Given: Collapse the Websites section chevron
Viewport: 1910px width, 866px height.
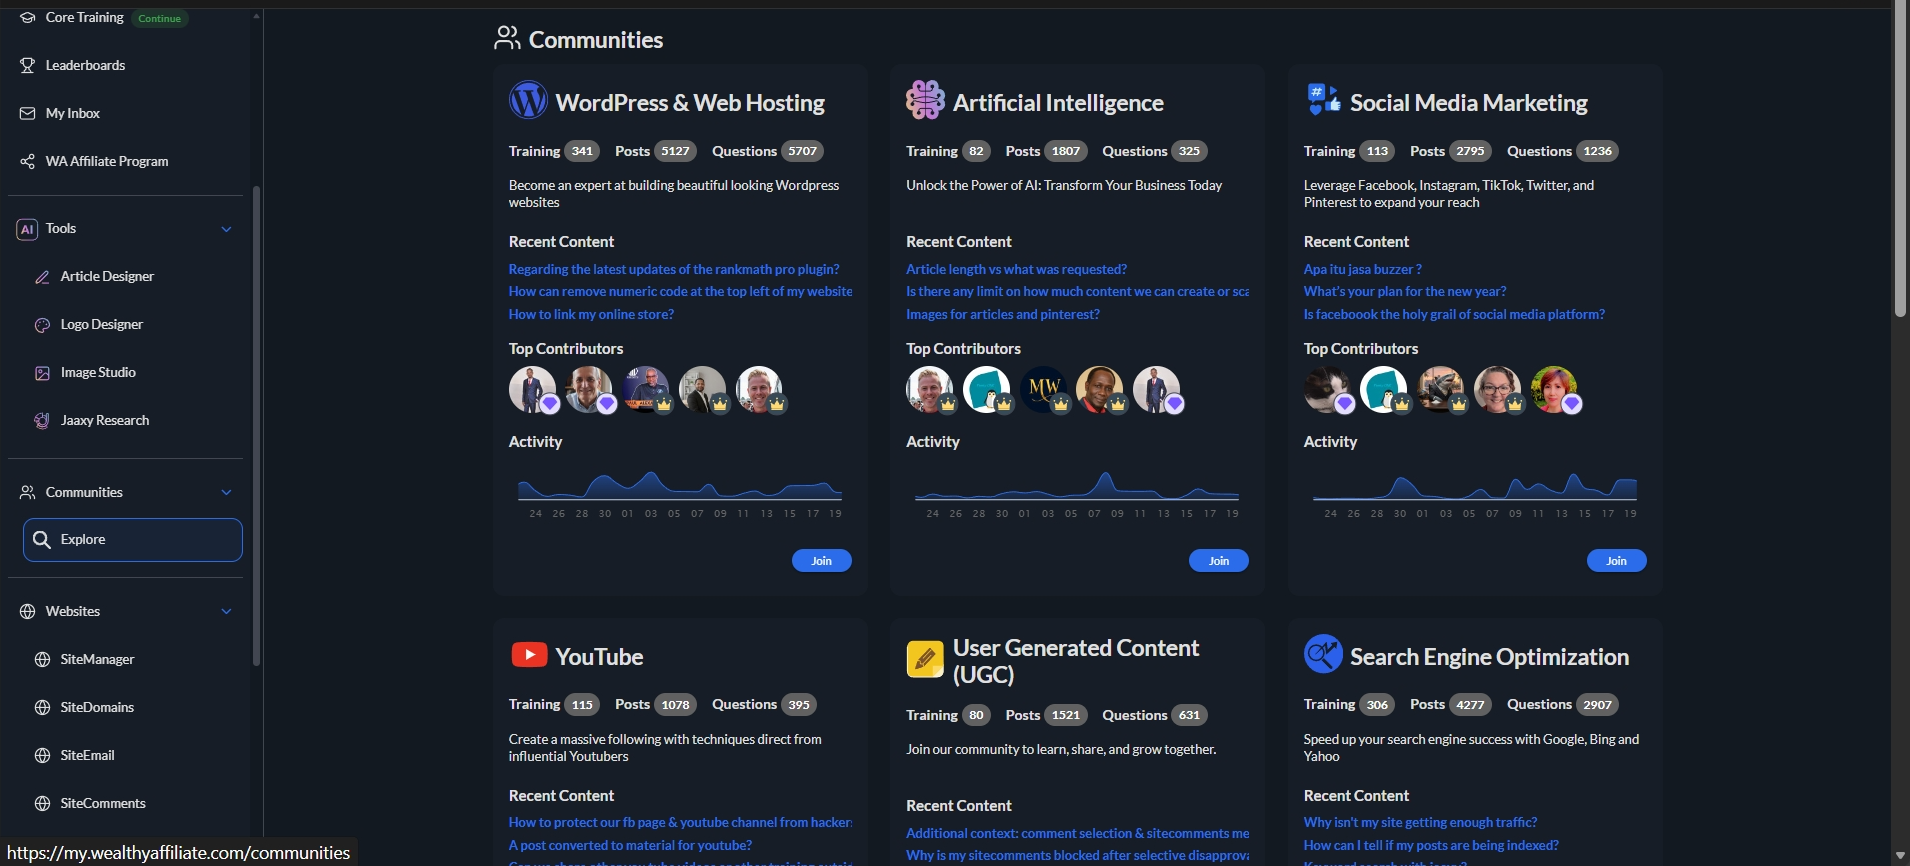Looking at the screenshot, I should click(226, 611).
